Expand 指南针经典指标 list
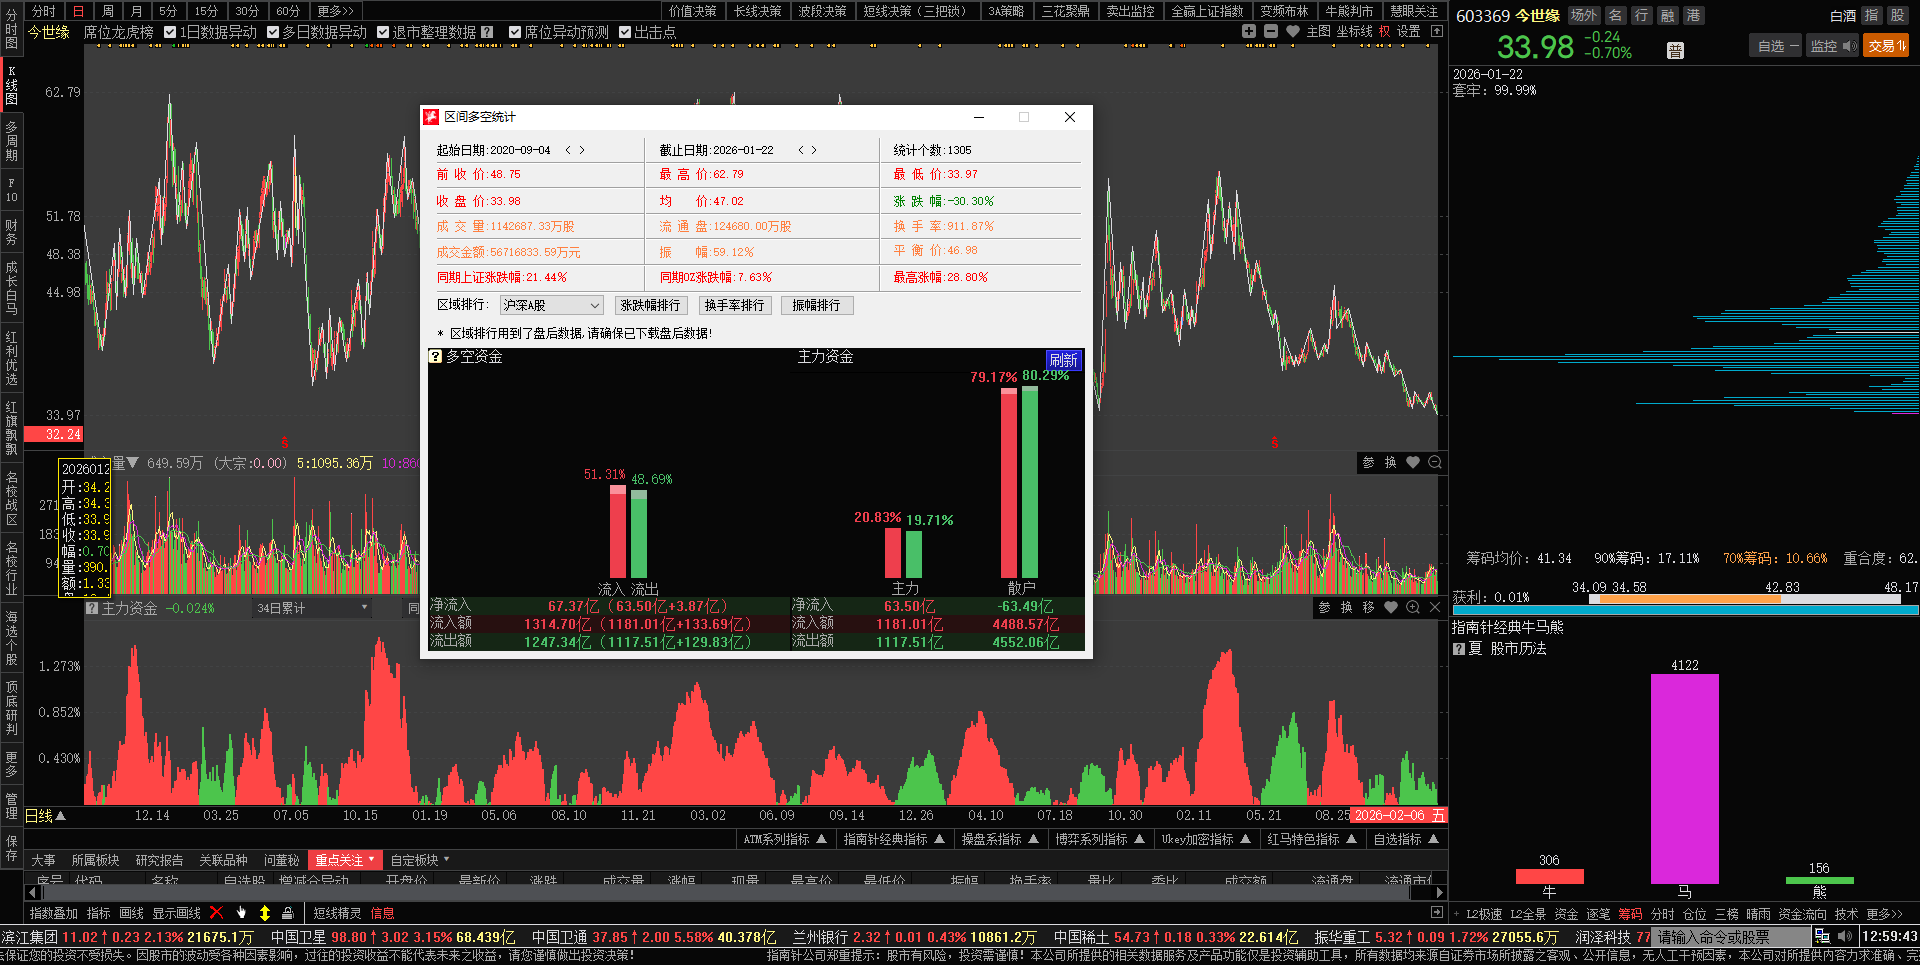 pyautogui.click(x=894, y=840)
